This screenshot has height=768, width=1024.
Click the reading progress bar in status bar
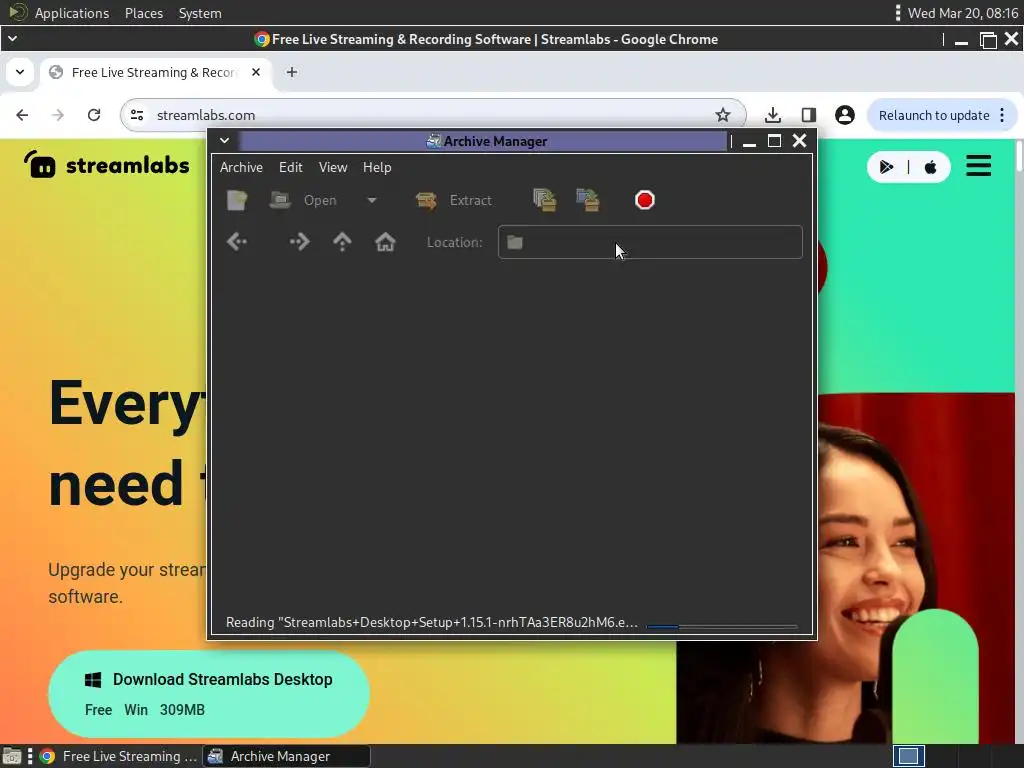tap(722, 626)
